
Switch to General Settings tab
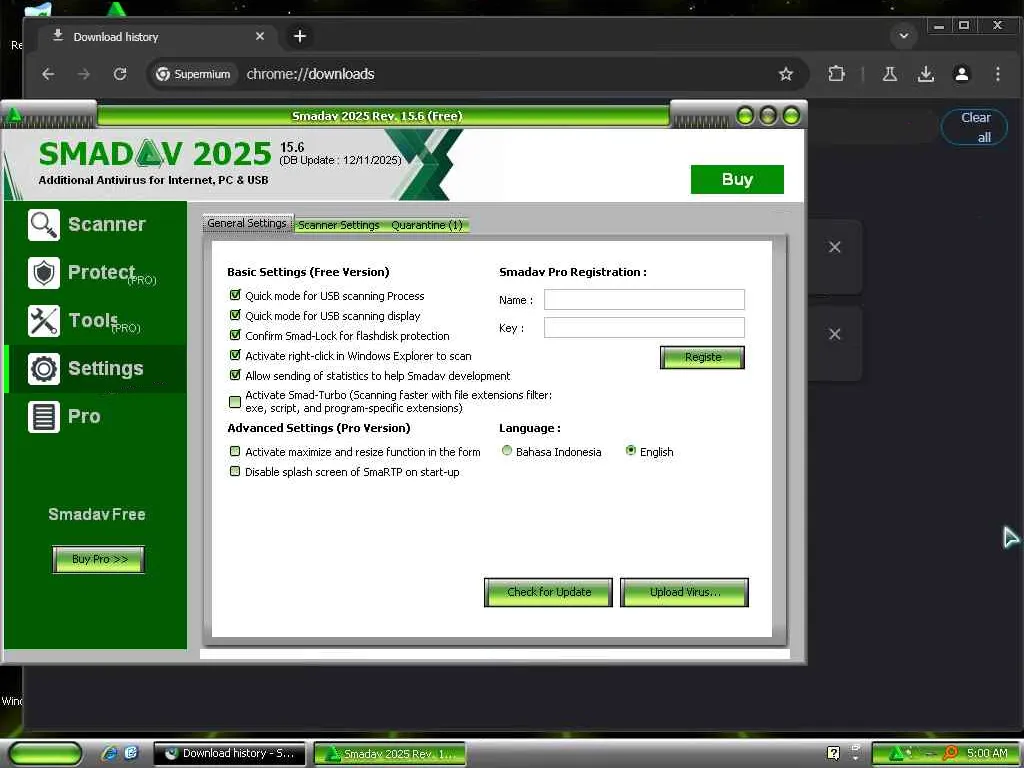[x=248, y=223]
